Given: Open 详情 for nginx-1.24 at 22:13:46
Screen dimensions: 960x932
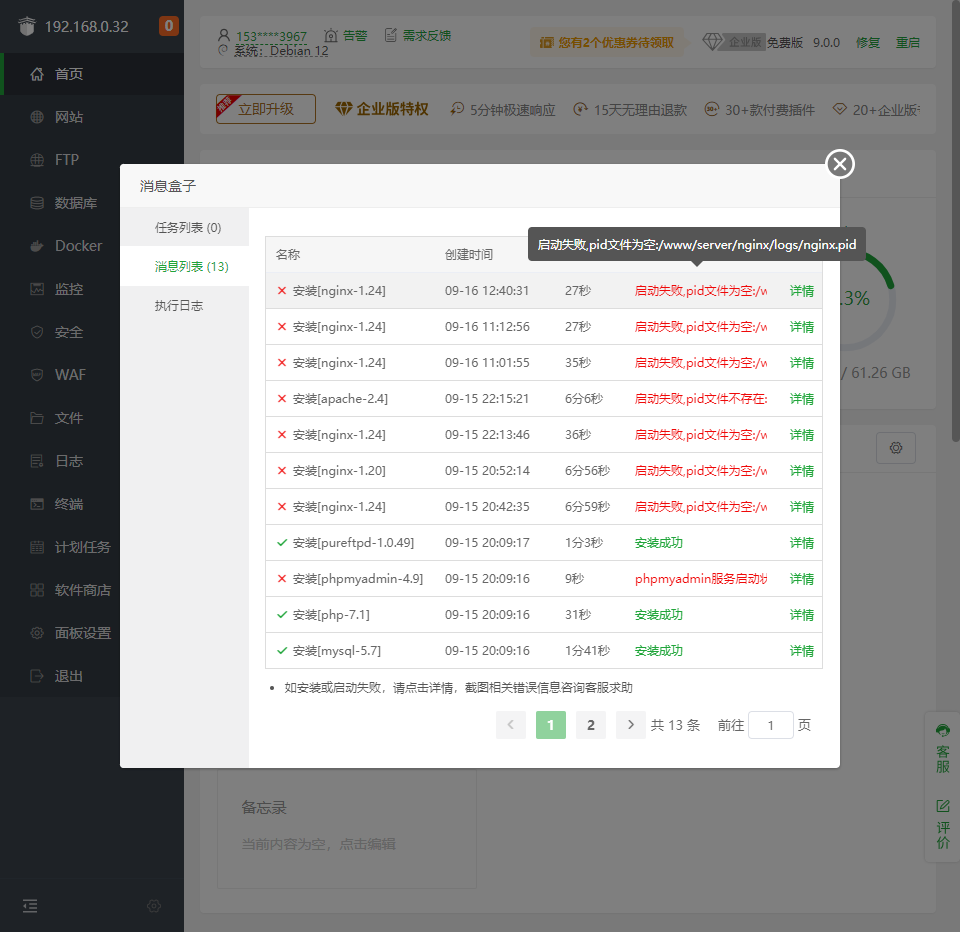Looking at the screenshot, I should click(x=801, y=435).
